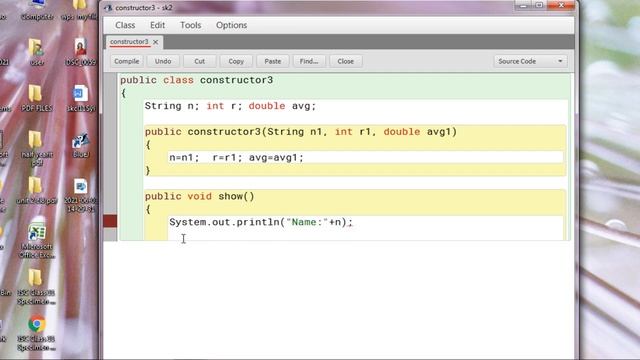Expand the Source Code view dropdown
This screenshot has width=640, height=360.
[530, 61]
